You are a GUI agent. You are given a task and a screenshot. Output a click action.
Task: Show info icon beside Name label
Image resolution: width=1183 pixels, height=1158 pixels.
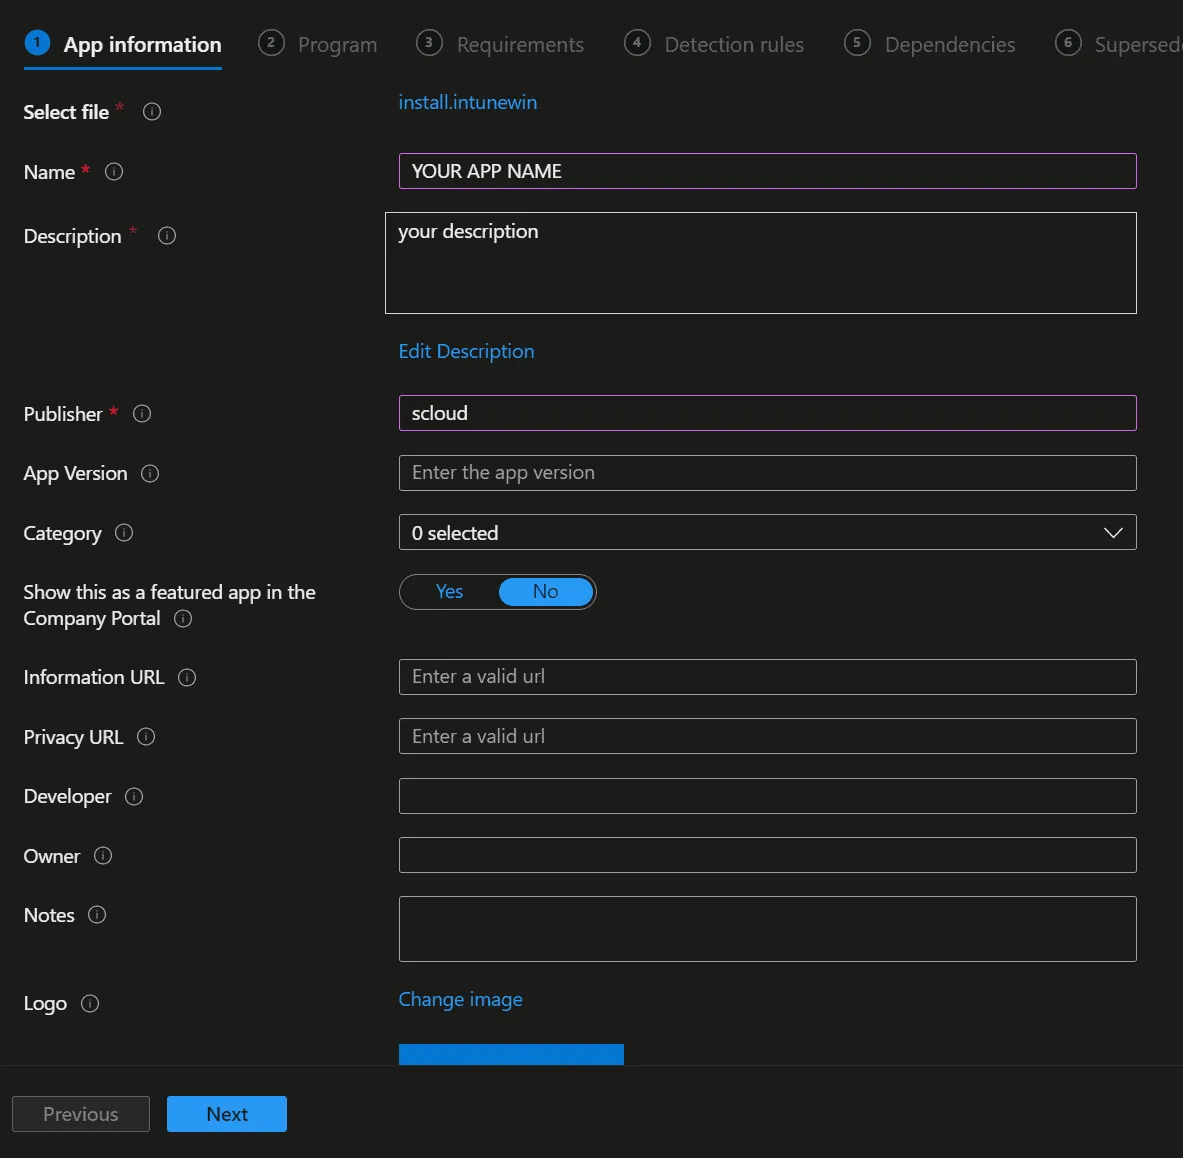tap(114, 172)
